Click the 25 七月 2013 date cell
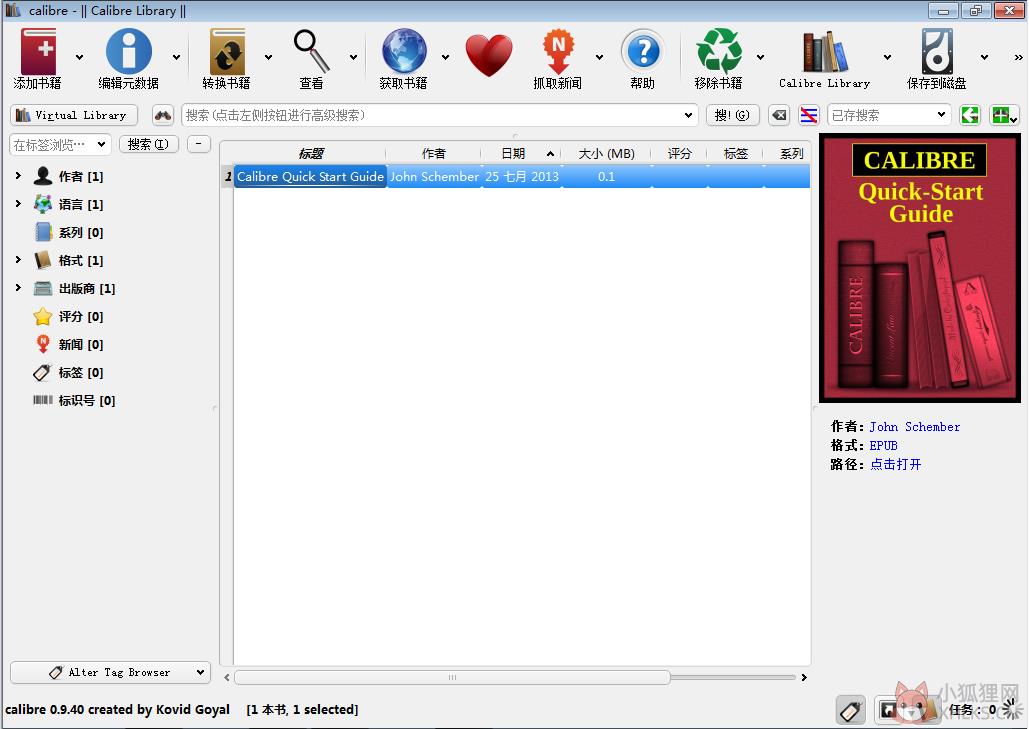The image size is (1029, 729). (x=522, y=177)
